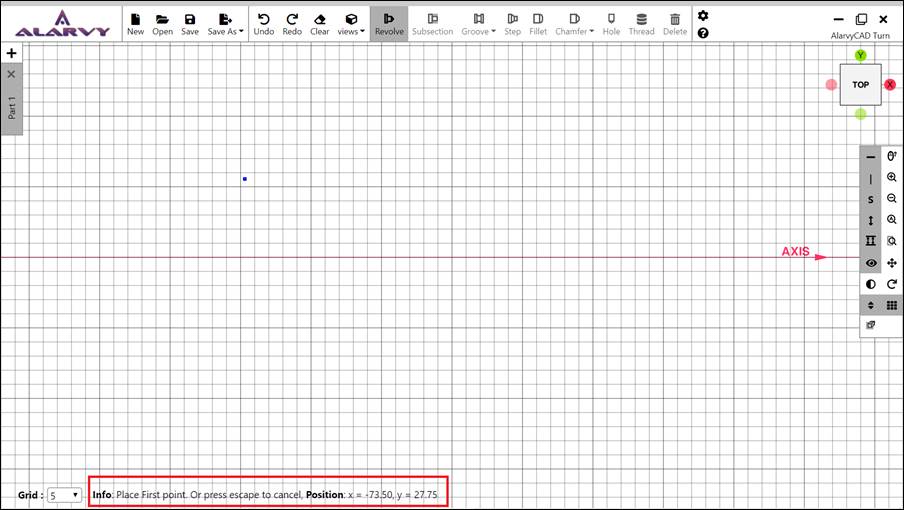Choose the Fillet tool
The image size is (904, 510).
click(538, 24)
